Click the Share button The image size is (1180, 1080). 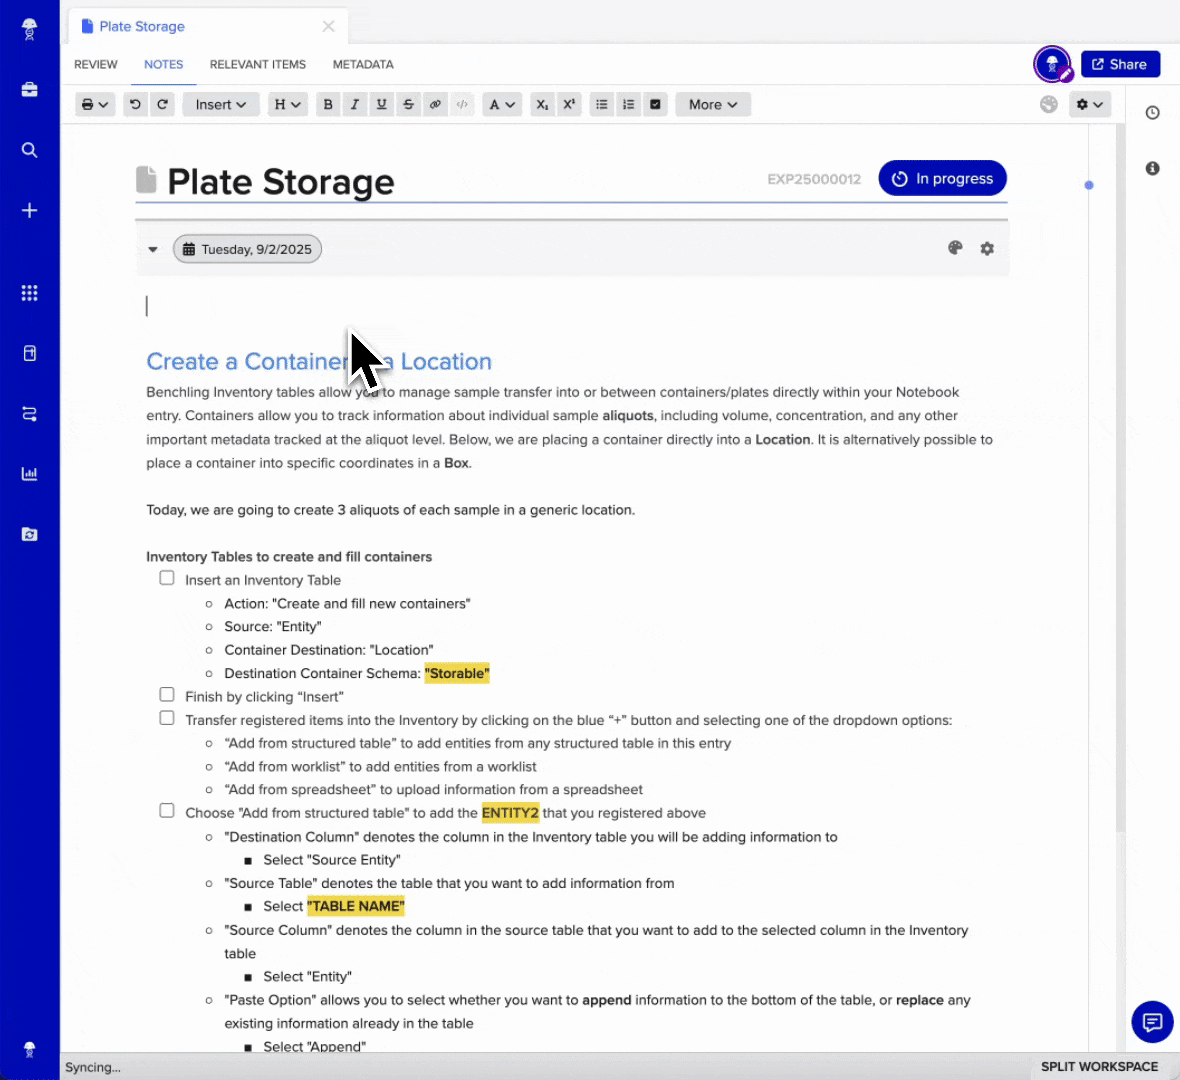click(1120, 64)
